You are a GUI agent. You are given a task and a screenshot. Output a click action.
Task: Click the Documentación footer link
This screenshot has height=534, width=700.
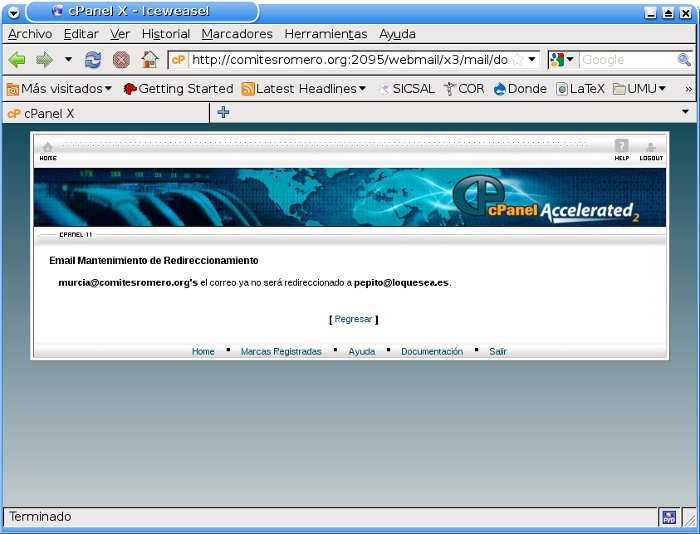pos(432,352)
